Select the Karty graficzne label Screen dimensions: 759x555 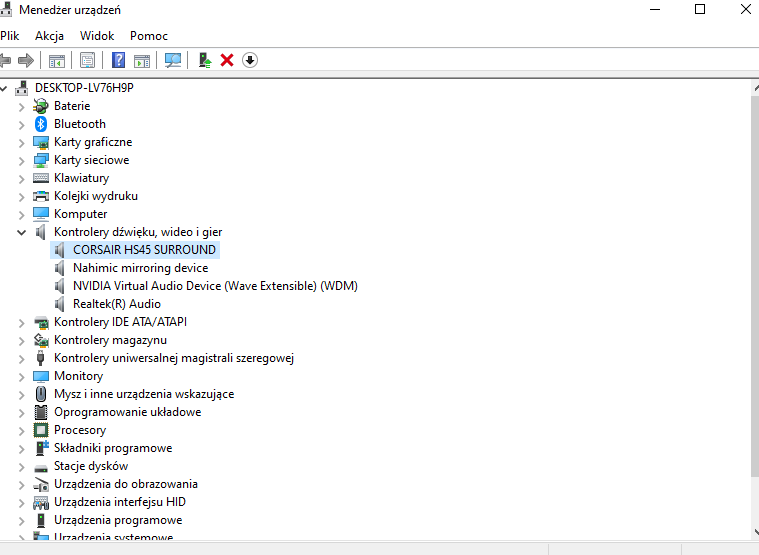click(93, 142)
